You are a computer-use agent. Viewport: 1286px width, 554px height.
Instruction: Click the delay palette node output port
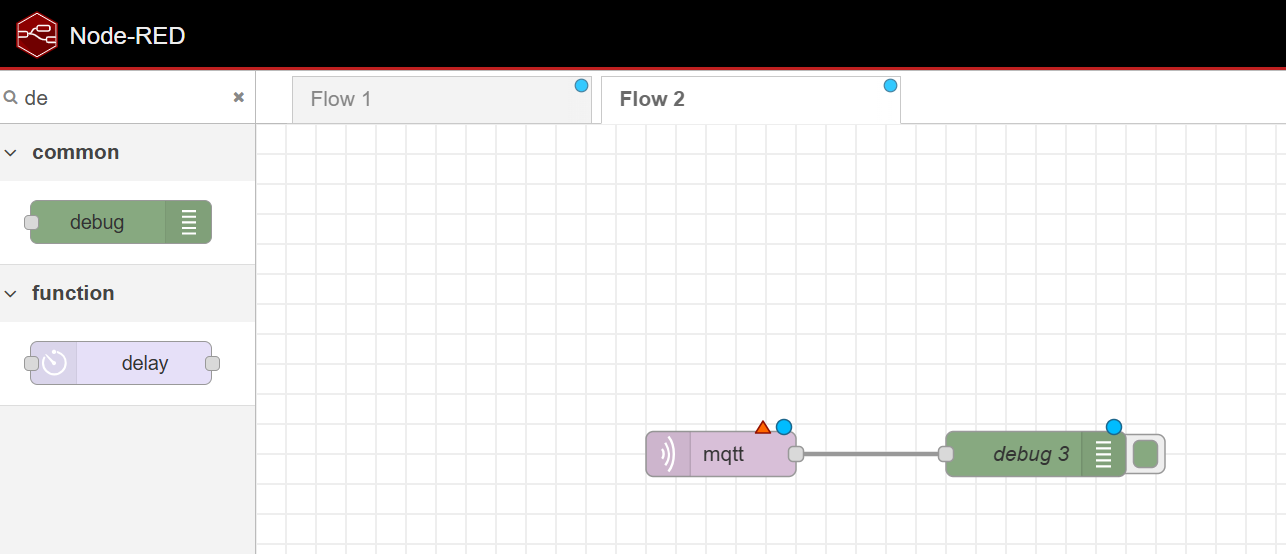tap(212, 363)
